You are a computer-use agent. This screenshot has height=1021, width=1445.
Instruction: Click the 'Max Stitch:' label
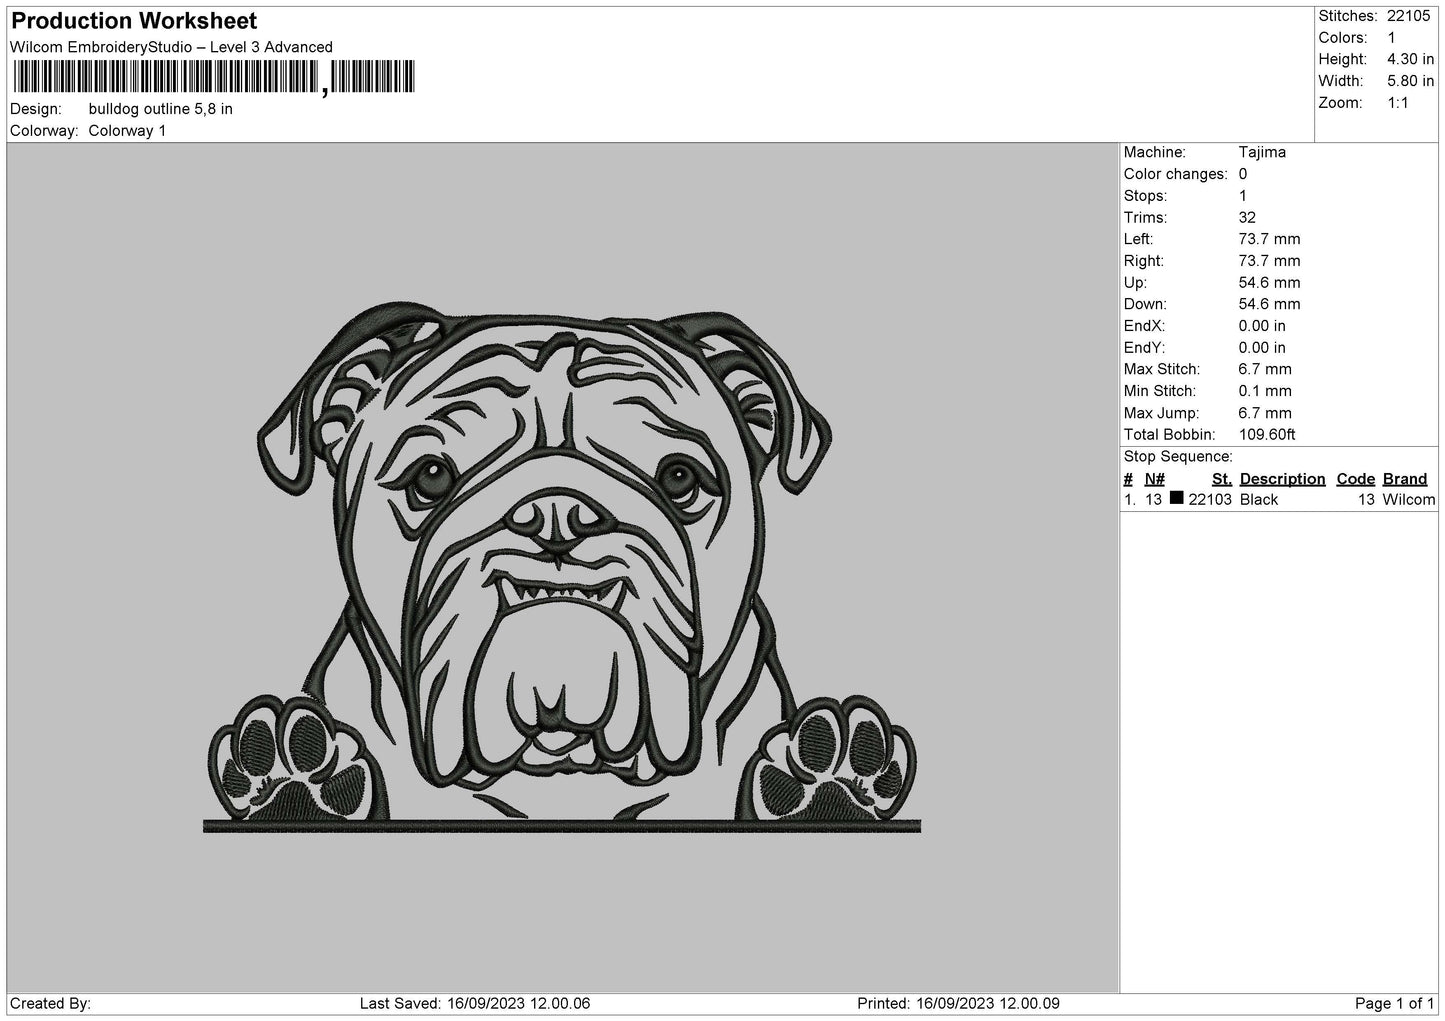pos(1160,370)
